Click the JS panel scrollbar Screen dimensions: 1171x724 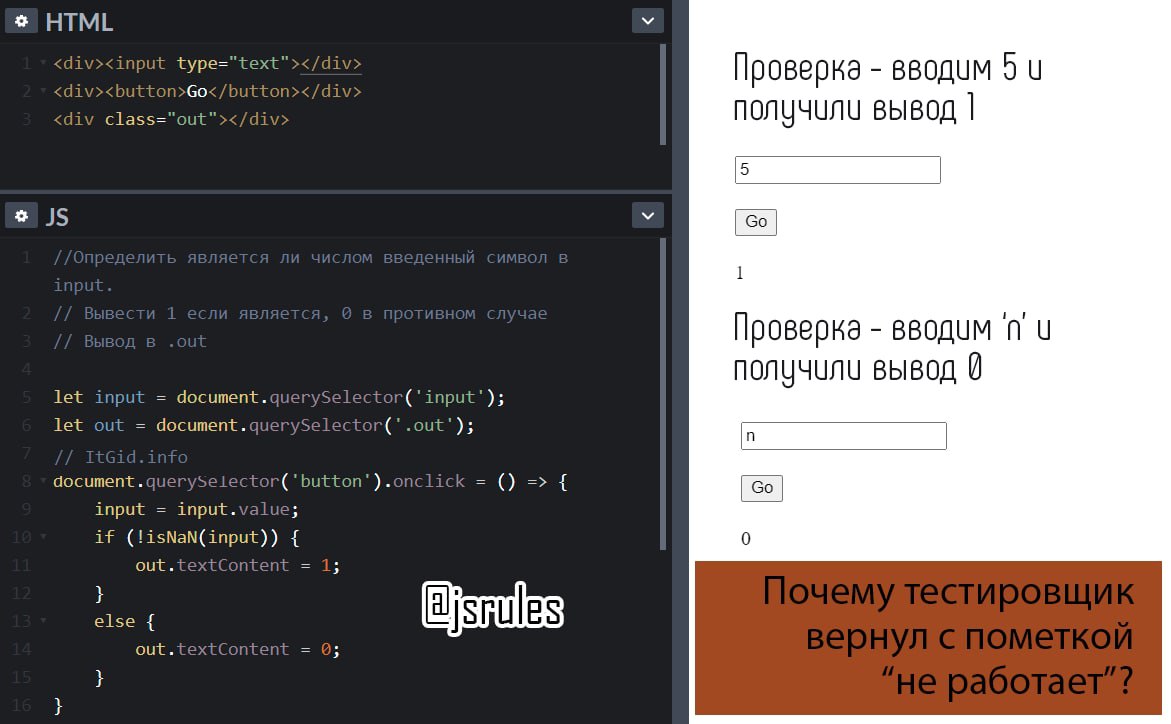pos(662,395)
